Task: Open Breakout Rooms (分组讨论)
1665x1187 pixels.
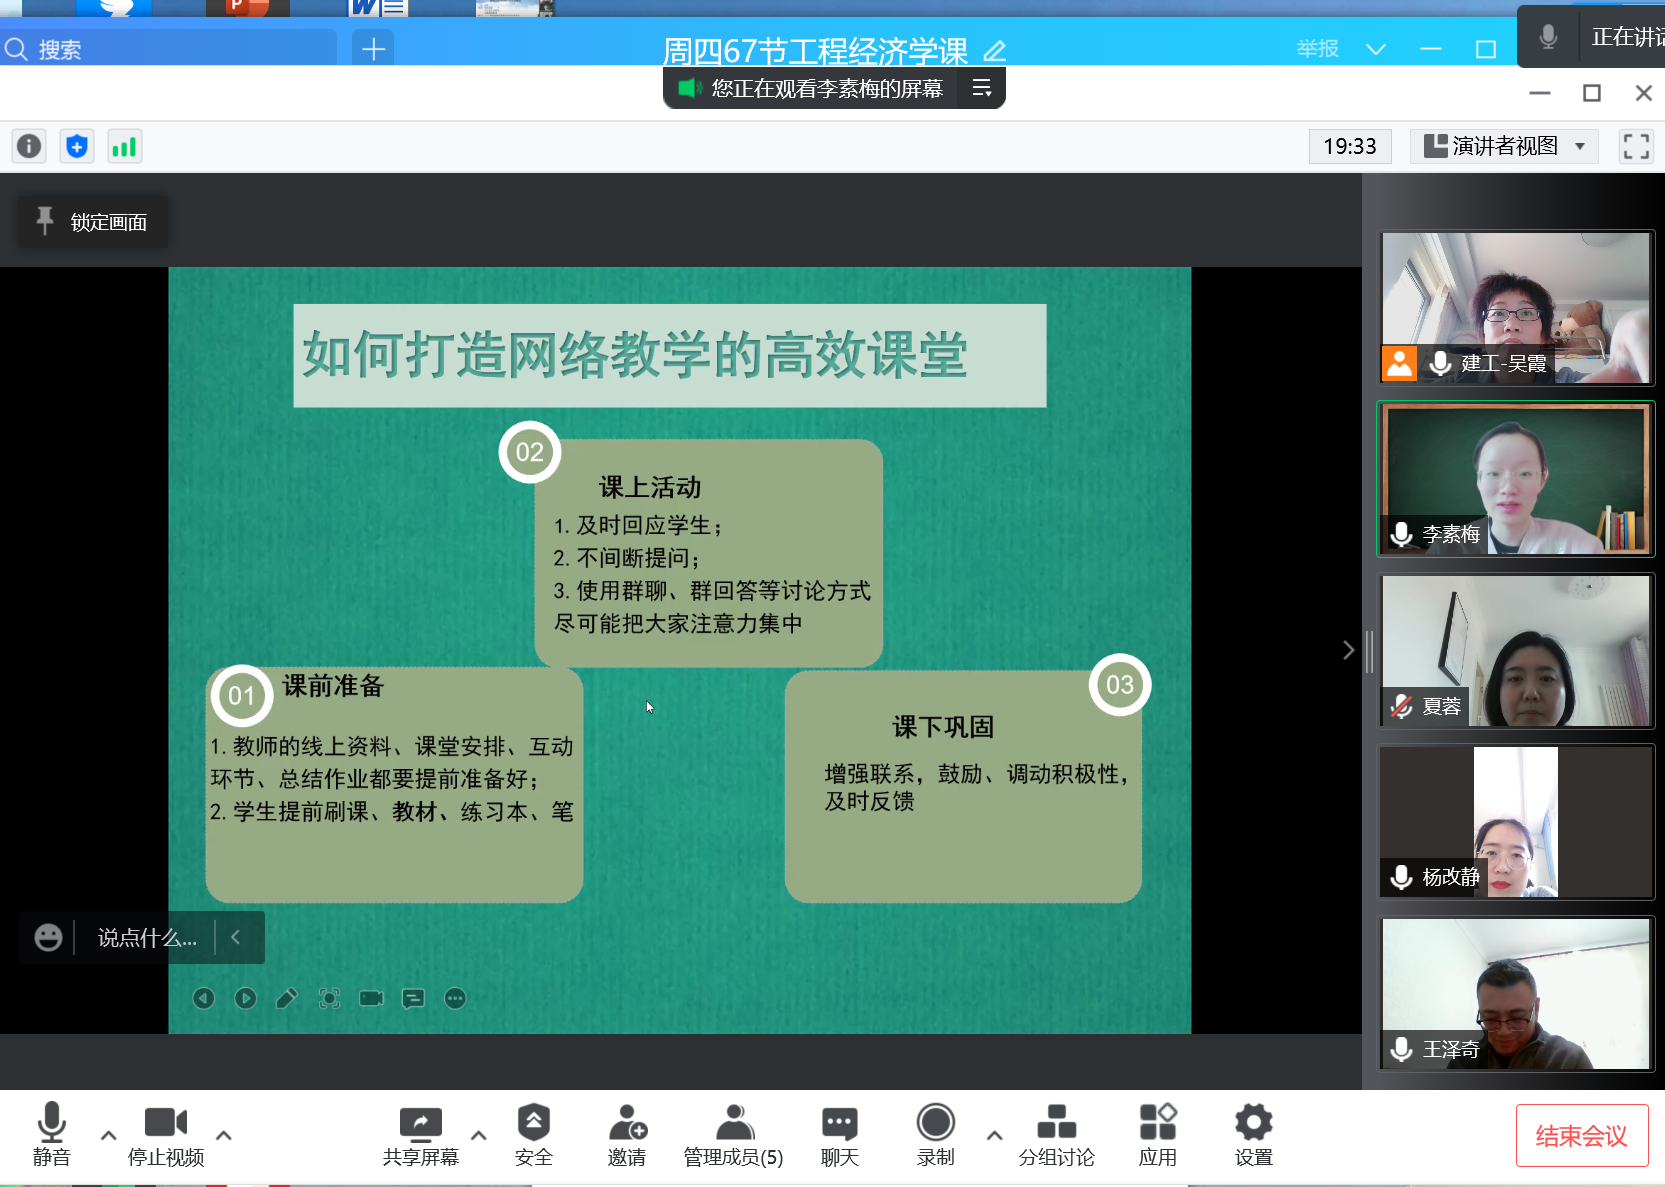Action: coord(1056,1124)
